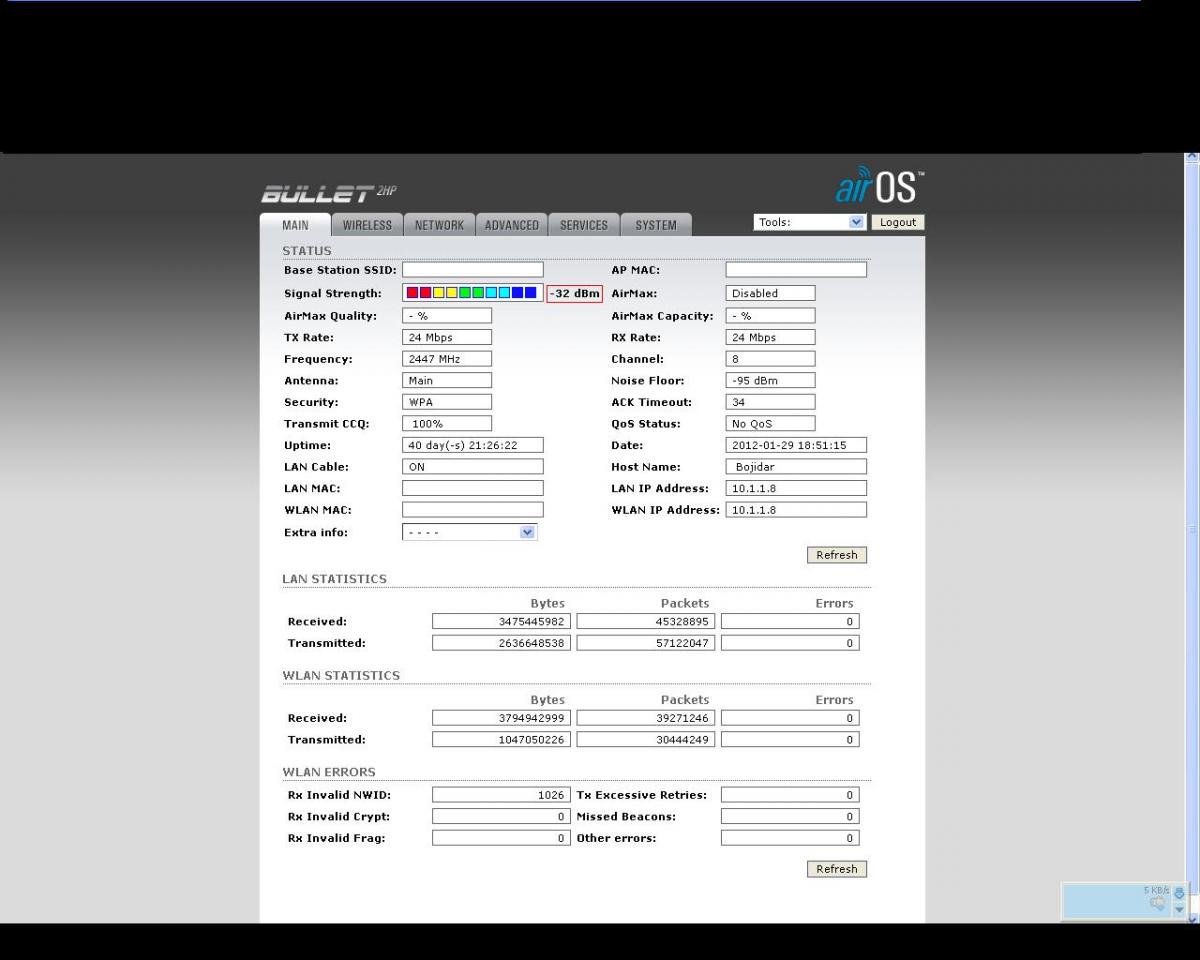Click the download arrow in speed widget

pos(1178,893)
